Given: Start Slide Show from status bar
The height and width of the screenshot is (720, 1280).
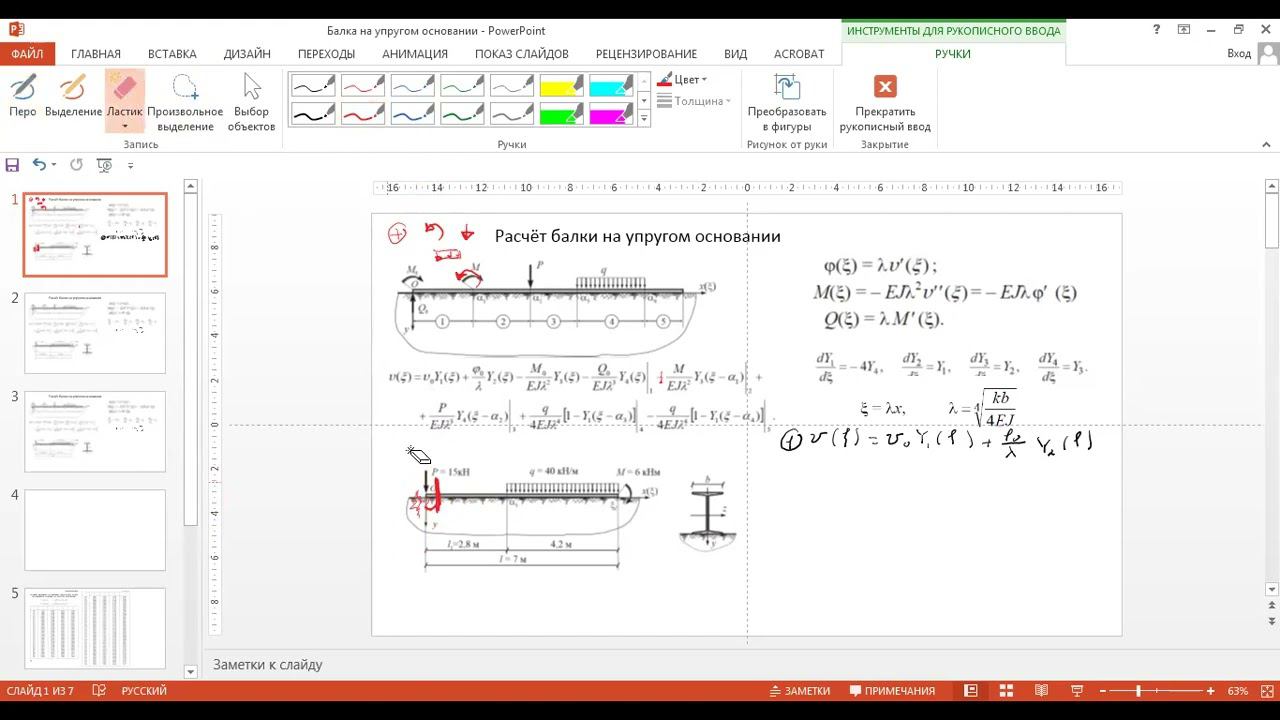Looking at the screenshot, I should [1077, 691].
